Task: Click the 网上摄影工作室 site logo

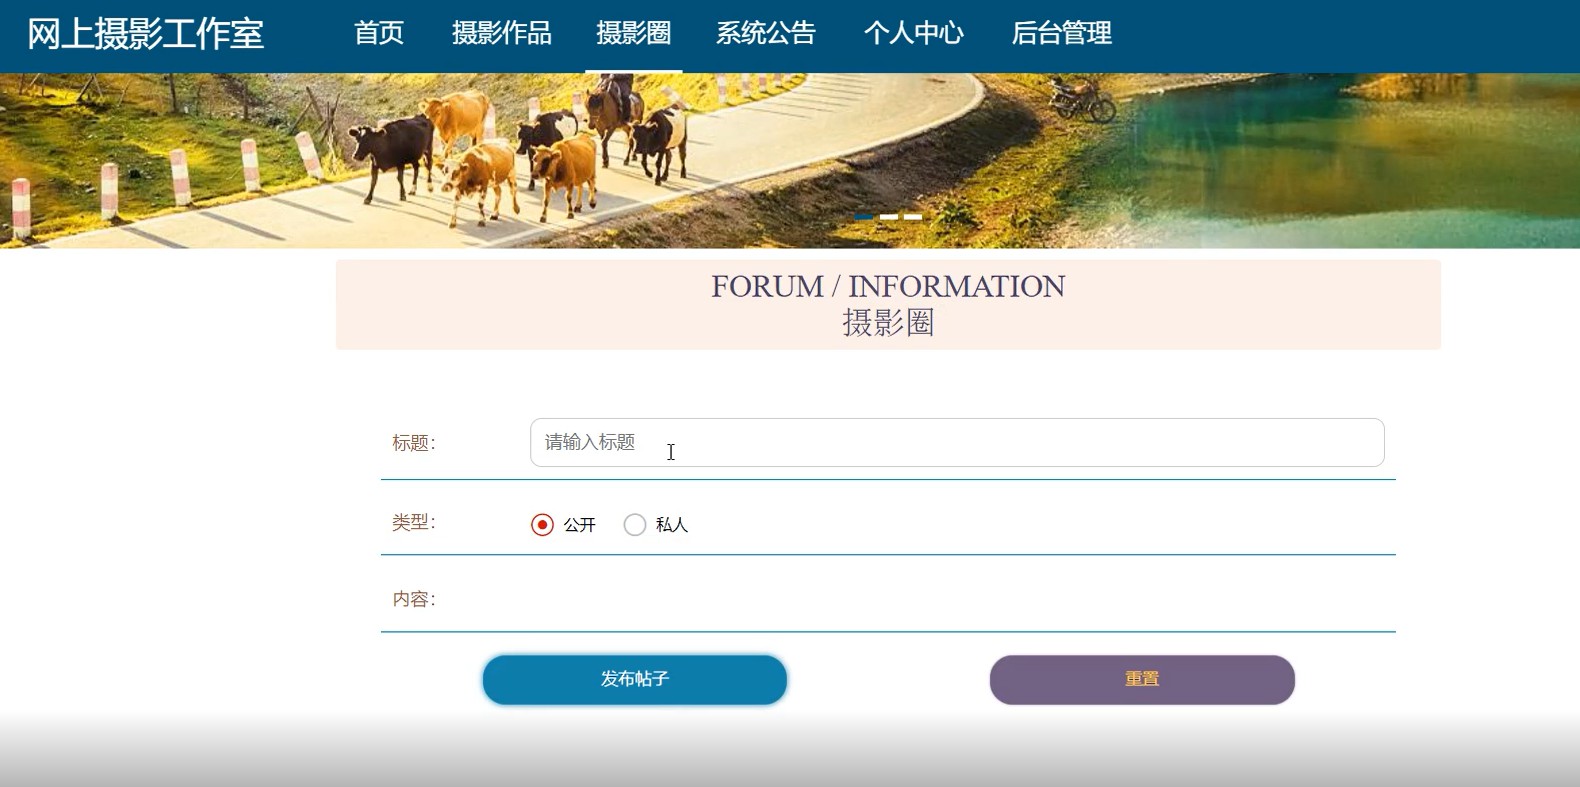Action: [x=145, y=34]
